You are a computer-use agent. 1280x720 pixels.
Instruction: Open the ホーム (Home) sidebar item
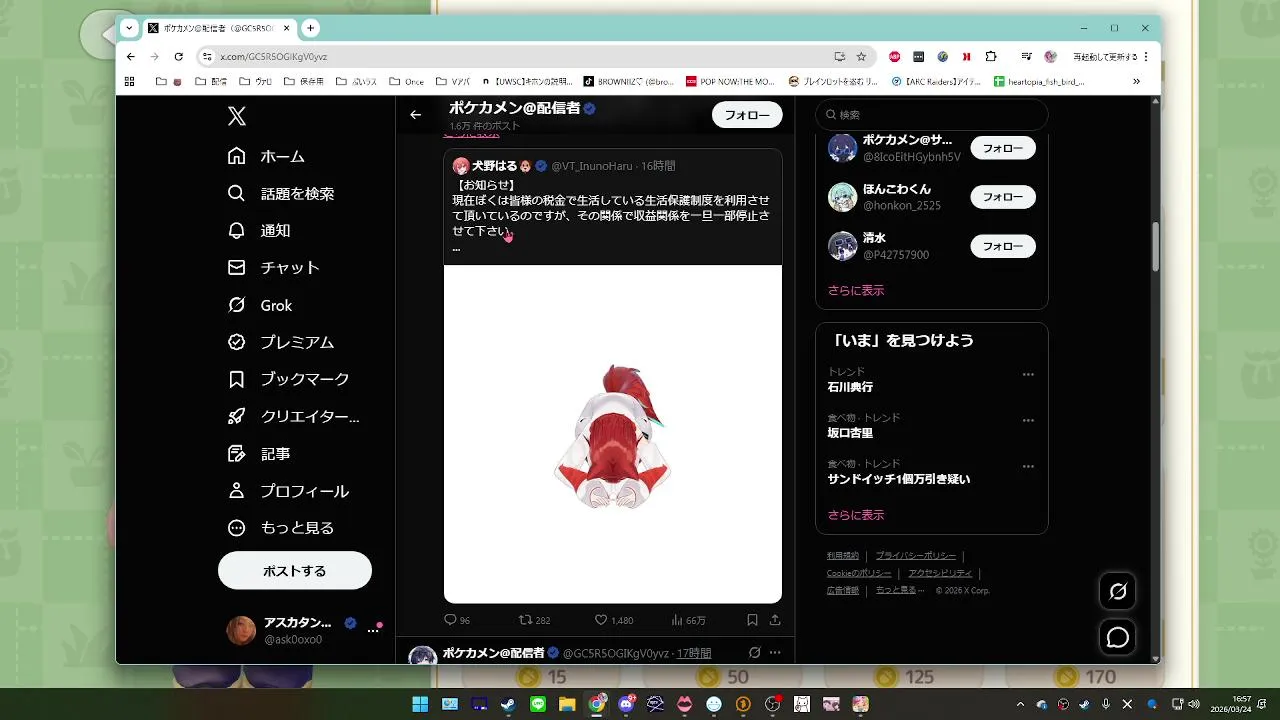tap(266, 156)
